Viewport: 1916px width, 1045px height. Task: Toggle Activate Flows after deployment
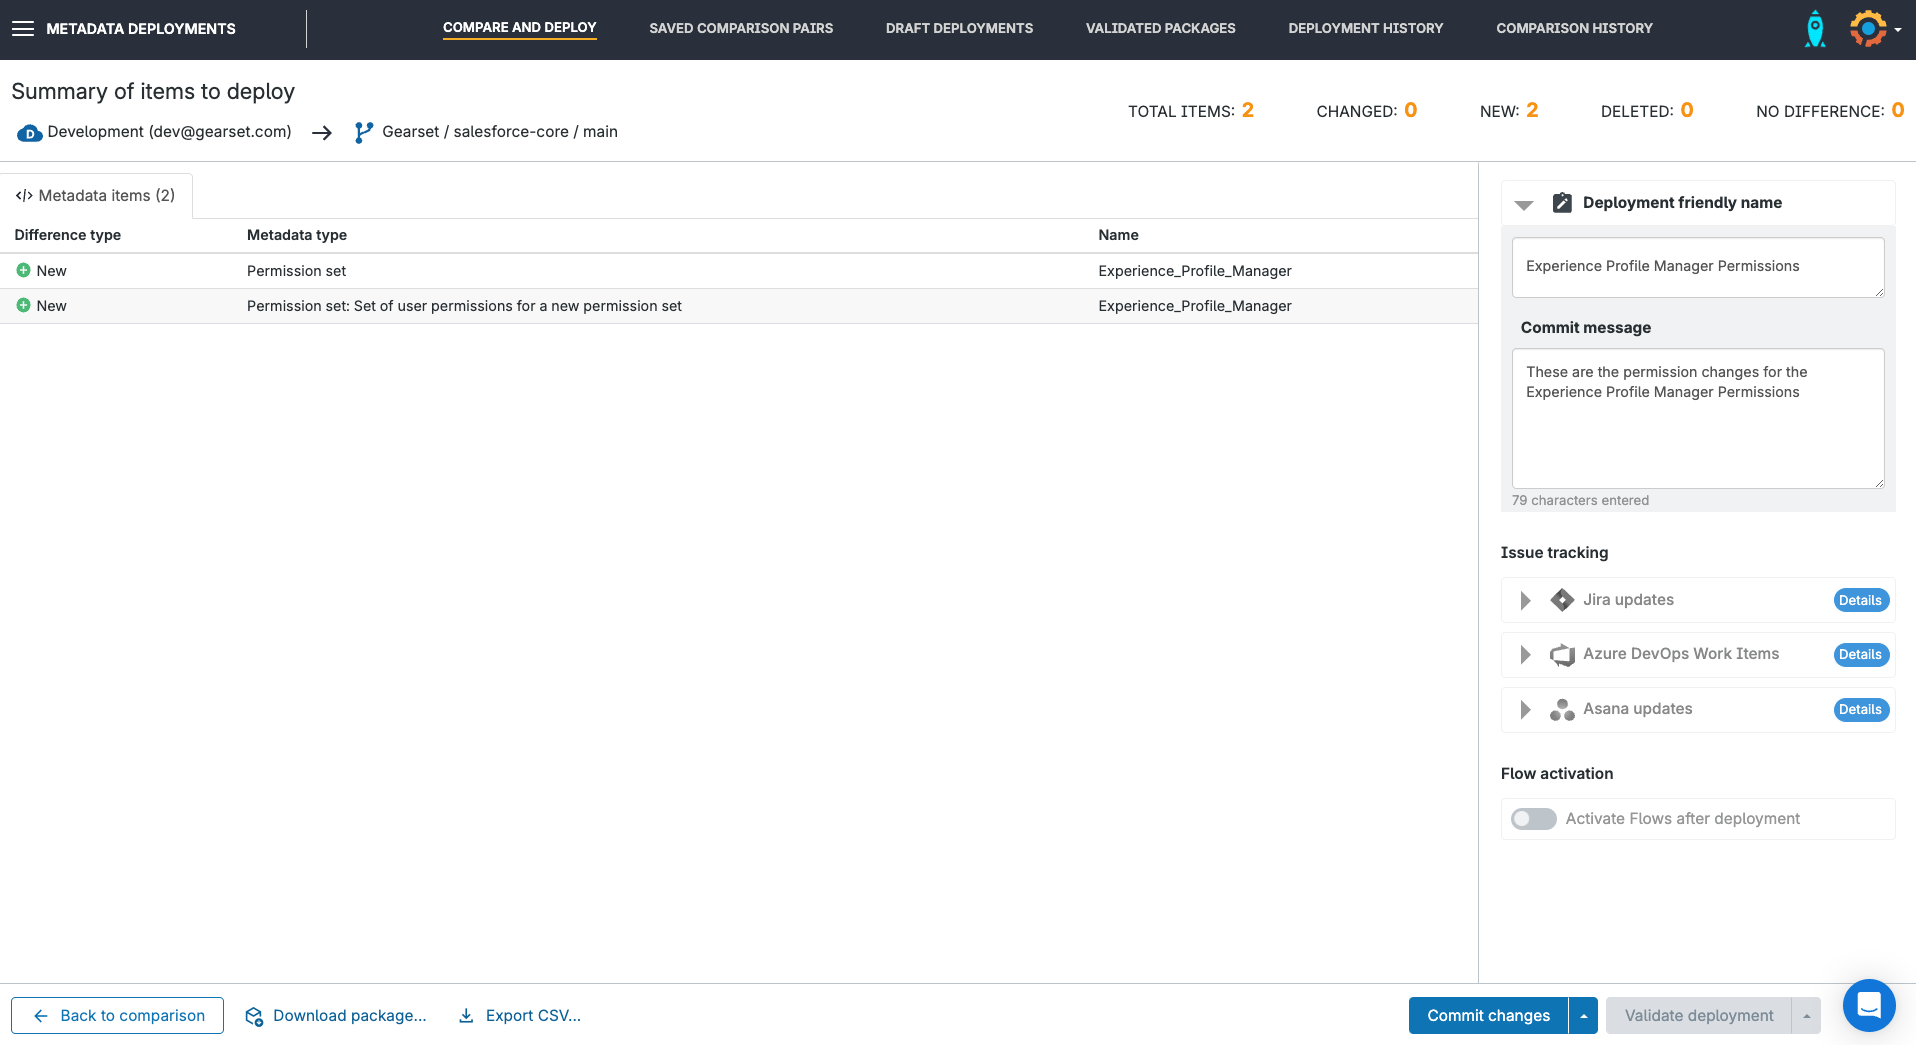pyautogui.click(x=1533, y=819)
